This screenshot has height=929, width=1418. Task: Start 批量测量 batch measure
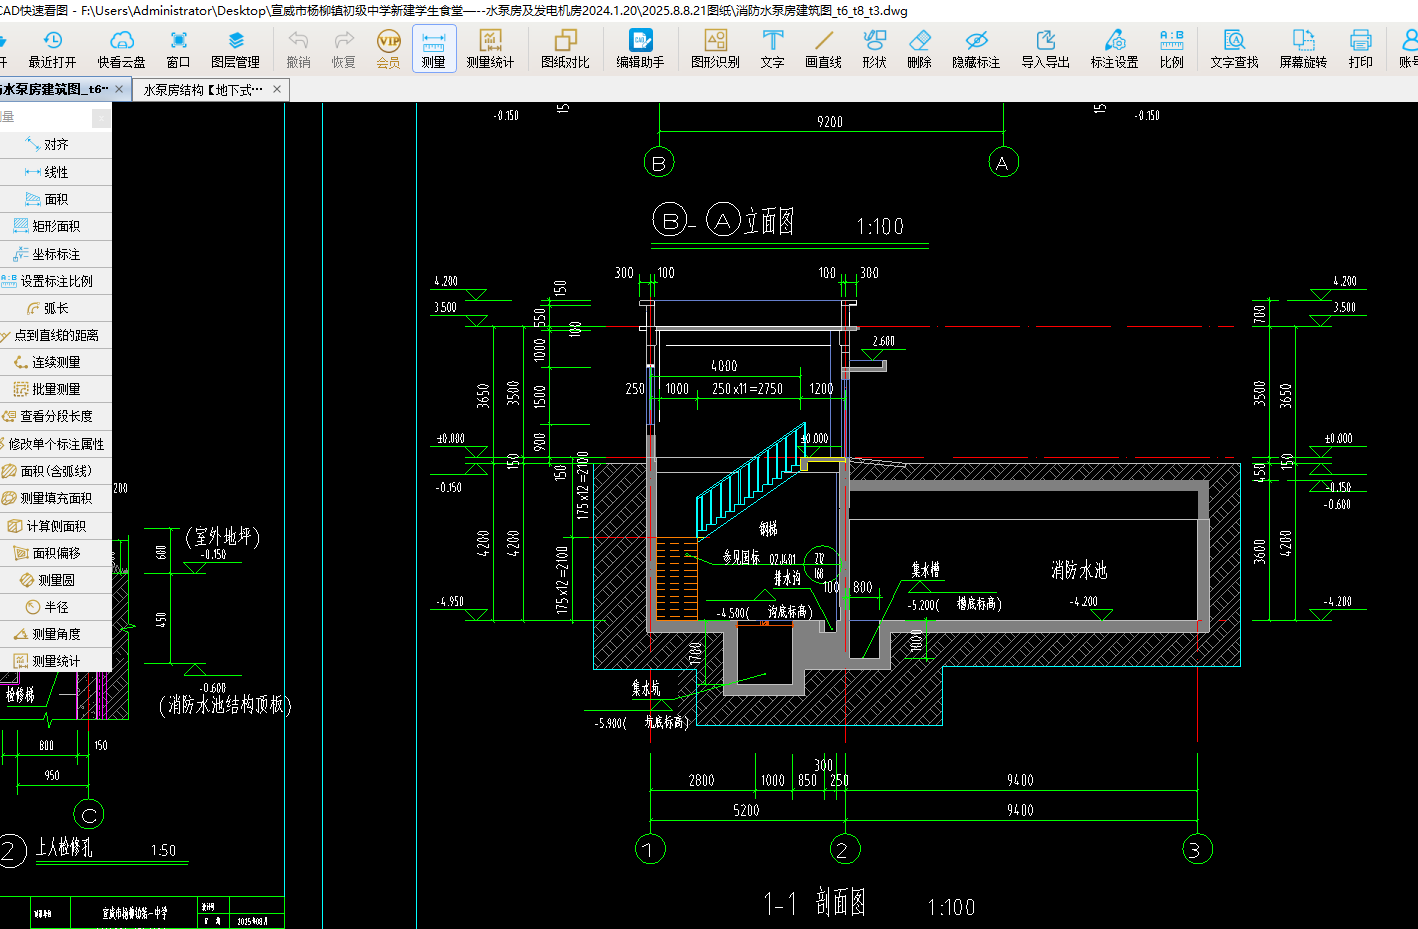point(55,389)
